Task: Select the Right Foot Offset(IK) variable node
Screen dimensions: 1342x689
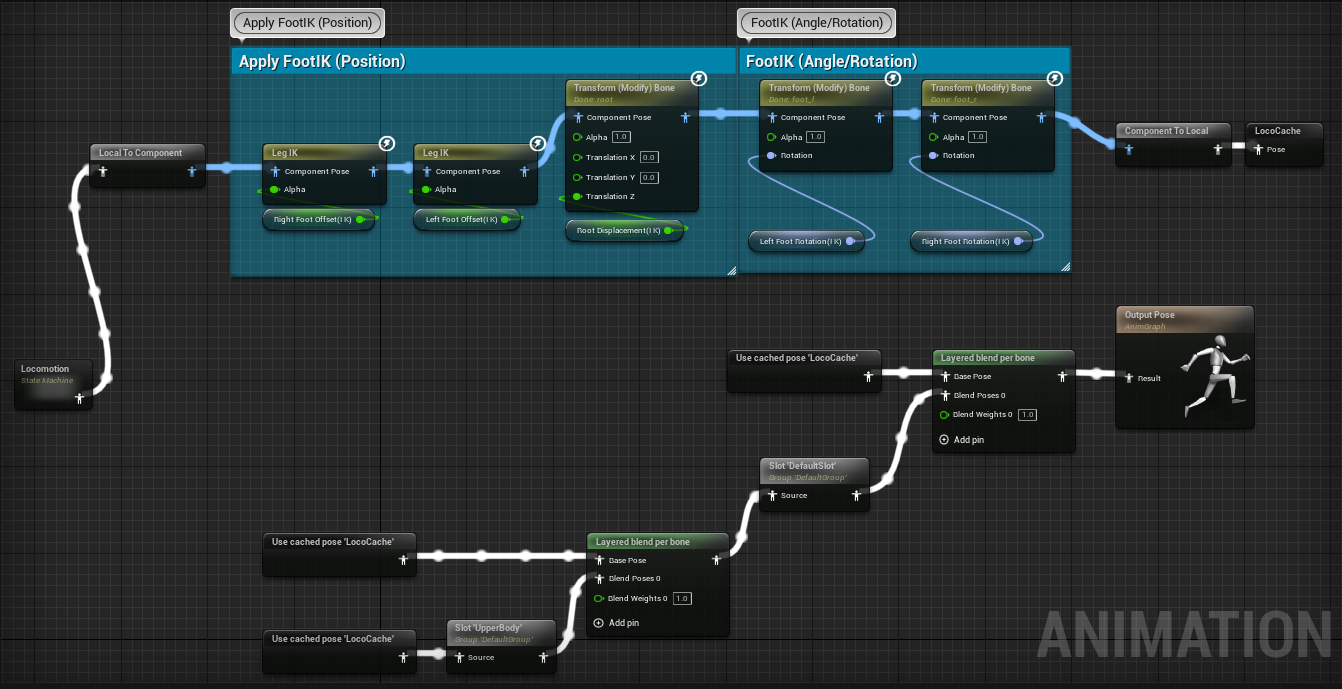Action: point(312,219)
